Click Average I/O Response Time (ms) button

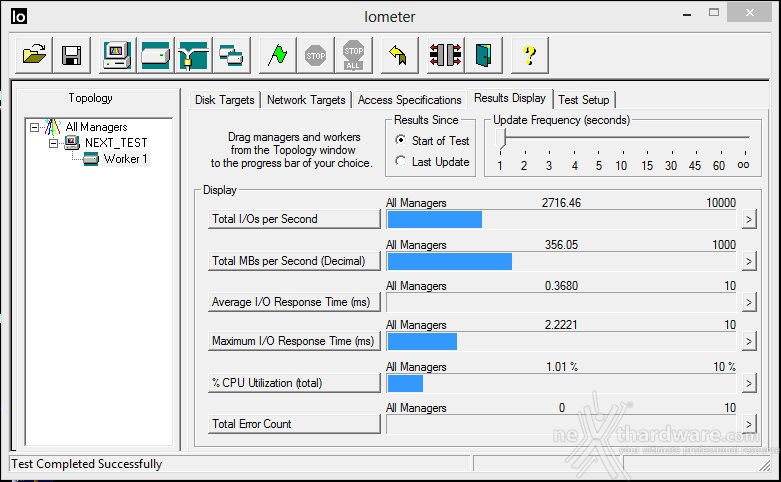click(x=294, y=302)
